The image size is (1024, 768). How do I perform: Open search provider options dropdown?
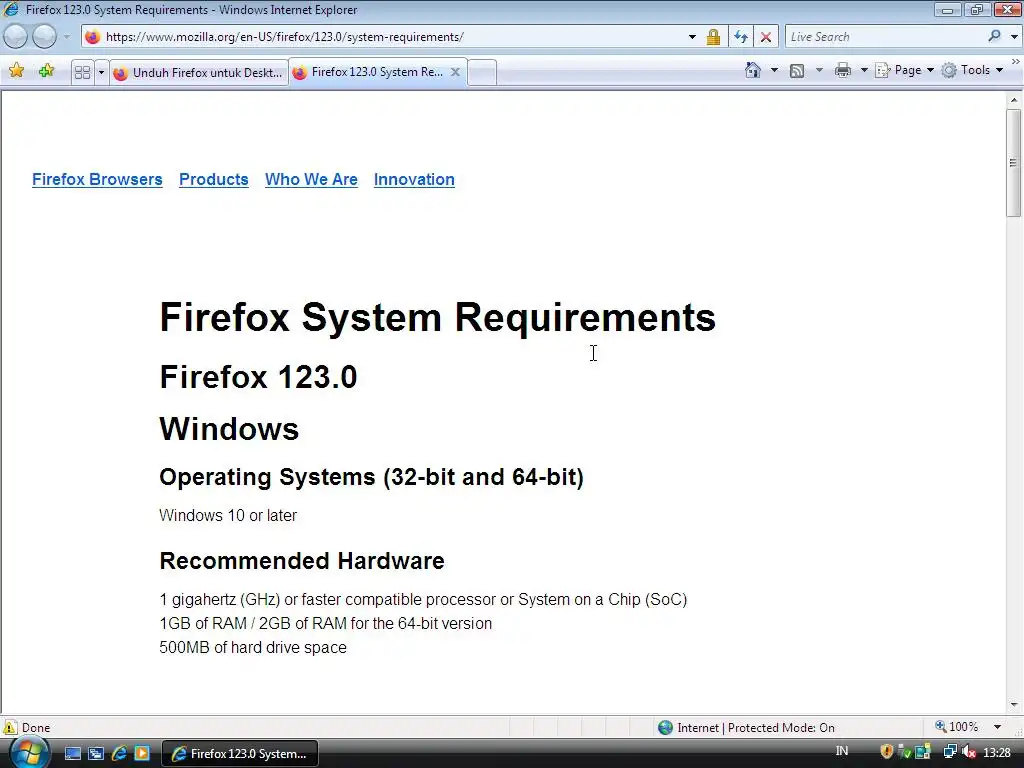coord(1014,37)
